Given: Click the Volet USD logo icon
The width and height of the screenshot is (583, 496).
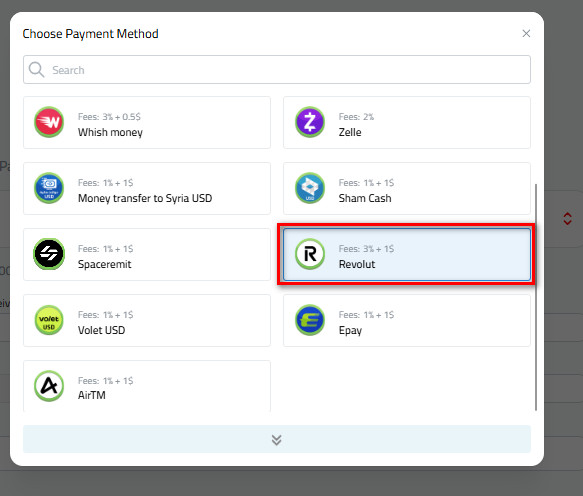Looking at the screenshot, I should coord(49,320).
